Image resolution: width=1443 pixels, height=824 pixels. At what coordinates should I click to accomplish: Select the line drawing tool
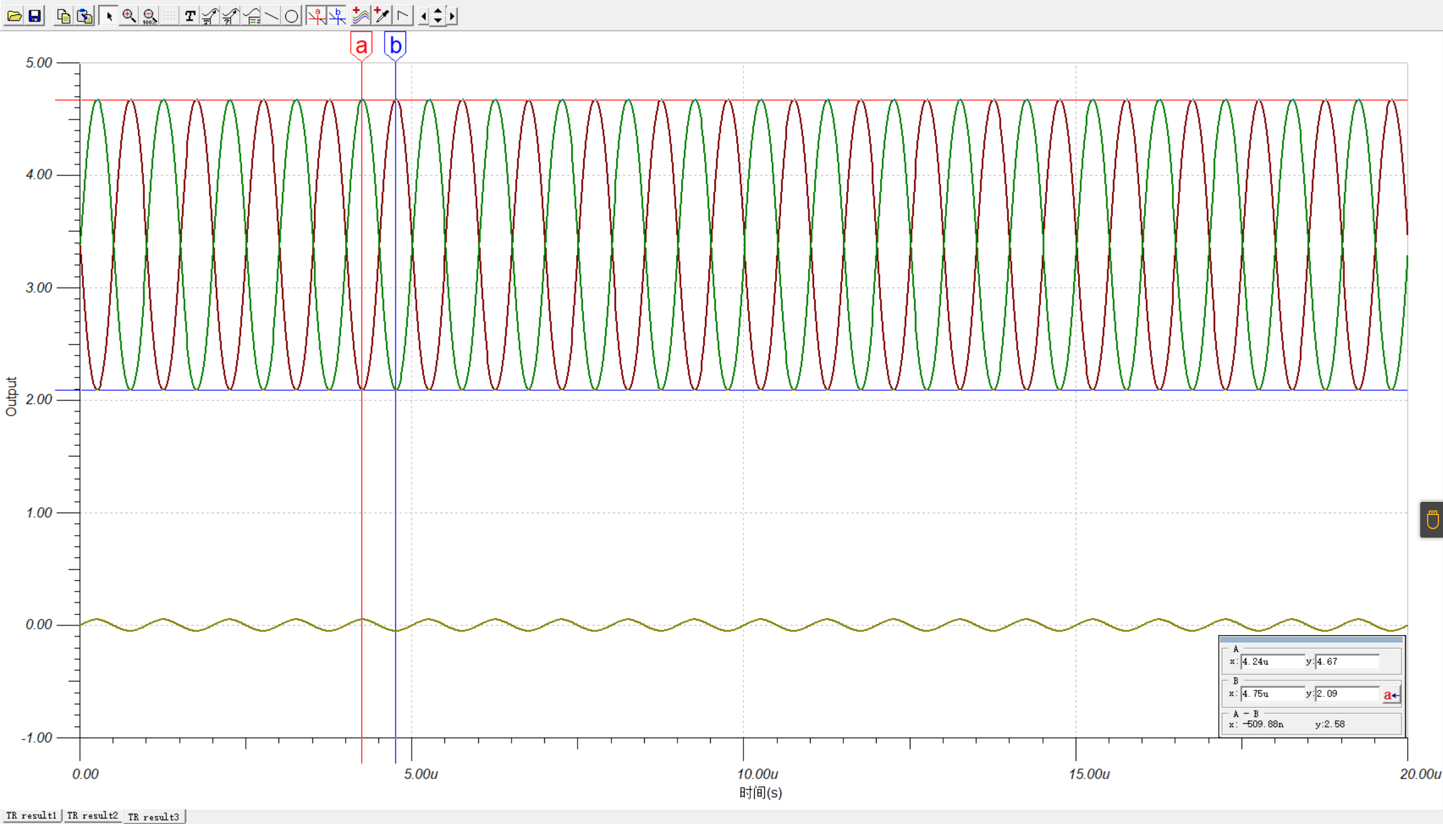point(272,16)
